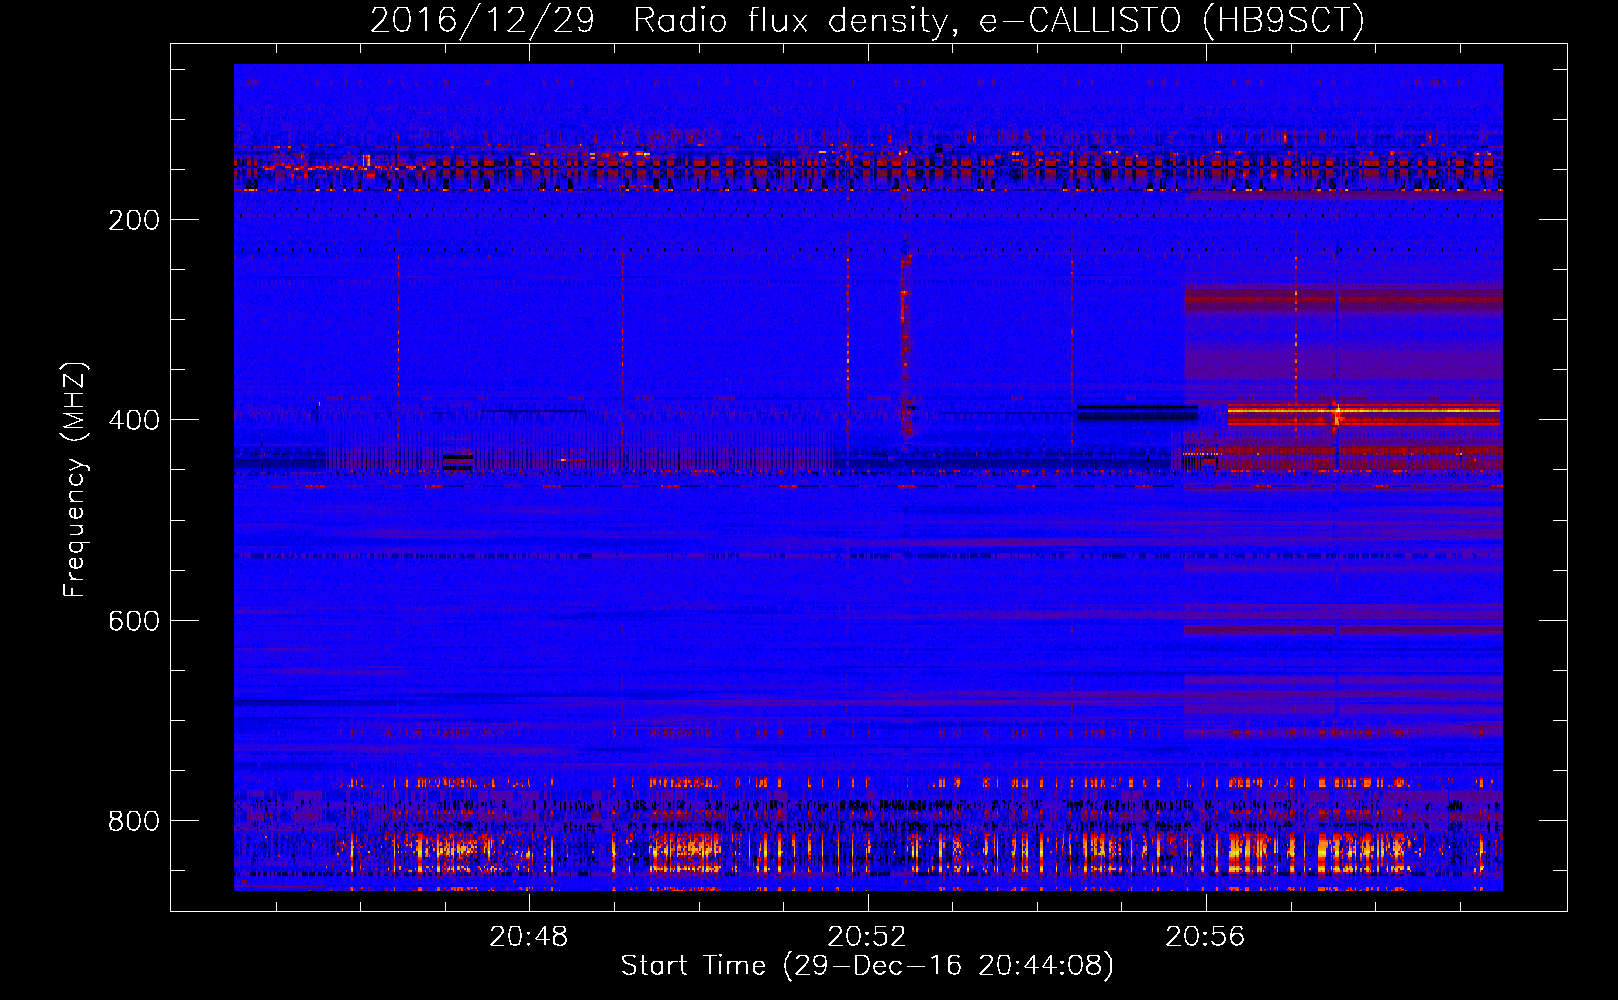Click the plot title mentioning e-CALLISTO (HB9SCT)
The height and width of the screenshot is (1000, 1618).
(867, 20)
